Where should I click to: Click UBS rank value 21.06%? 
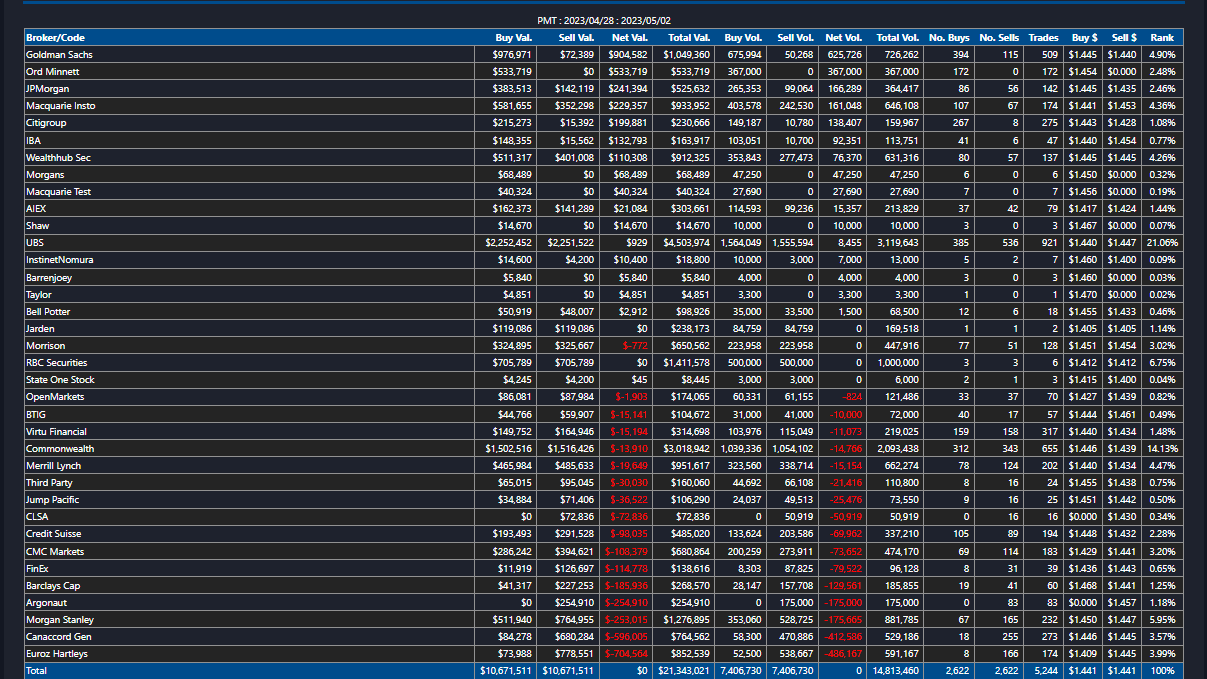[x=1162, y=243]
